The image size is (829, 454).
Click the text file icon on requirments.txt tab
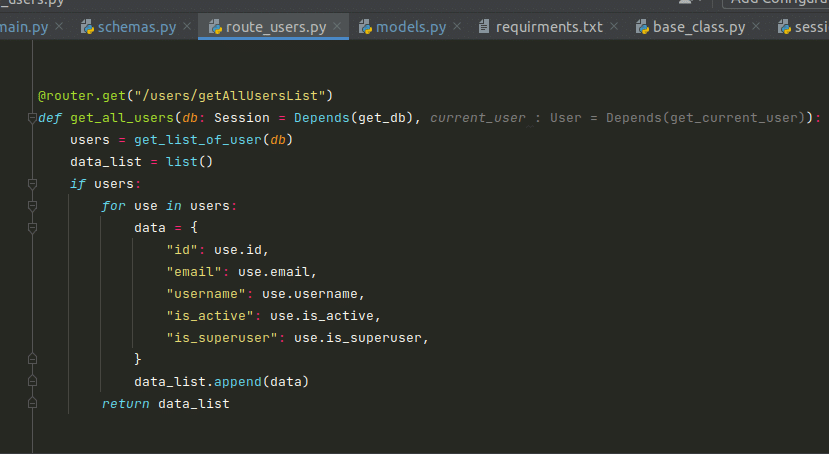485,26
